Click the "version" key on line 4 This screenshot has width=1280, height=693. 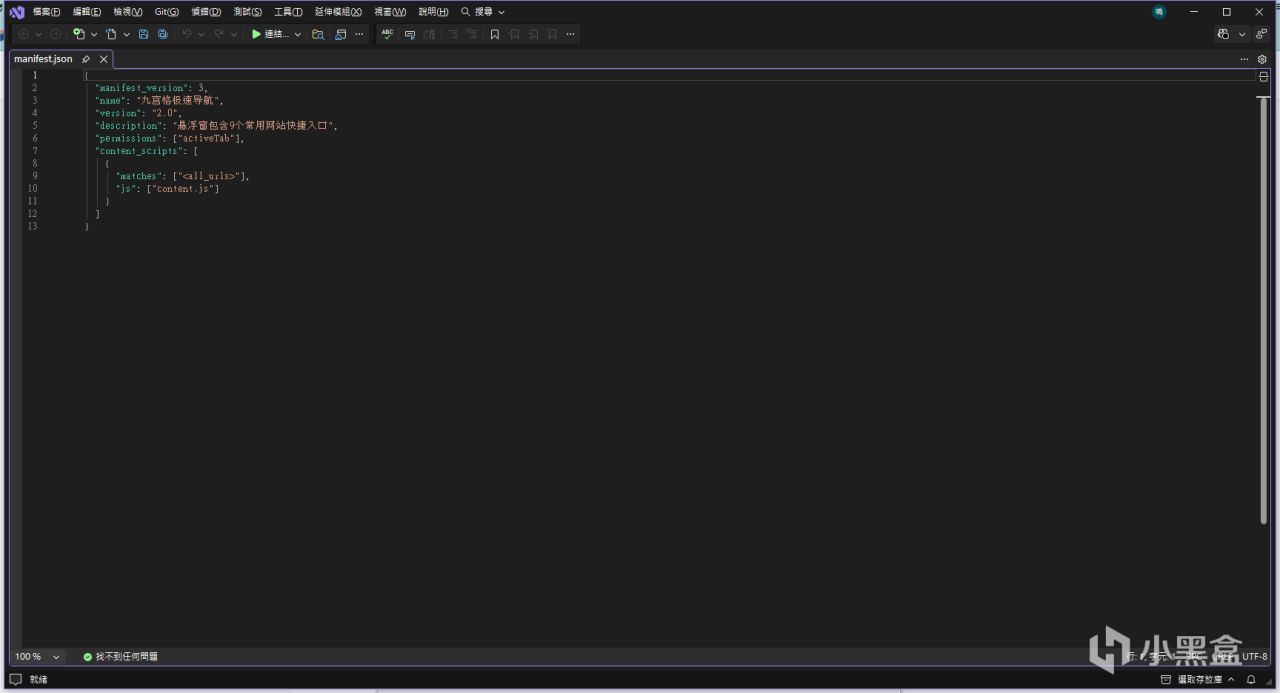coord(118,113)
